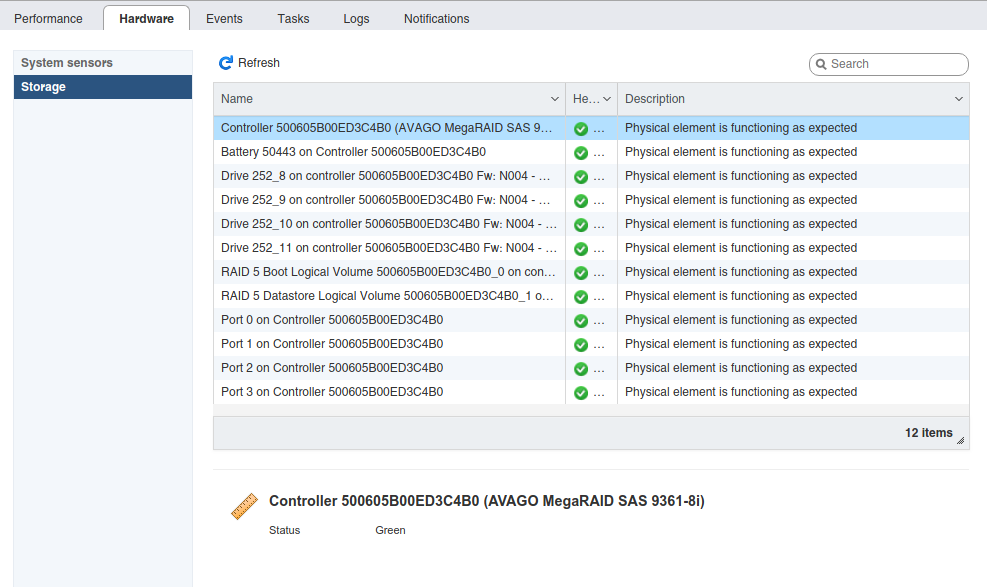This screenshot has height=587, width=987.
Task: Open the Health column dropdown chevron
Action: tap(607, 99)
